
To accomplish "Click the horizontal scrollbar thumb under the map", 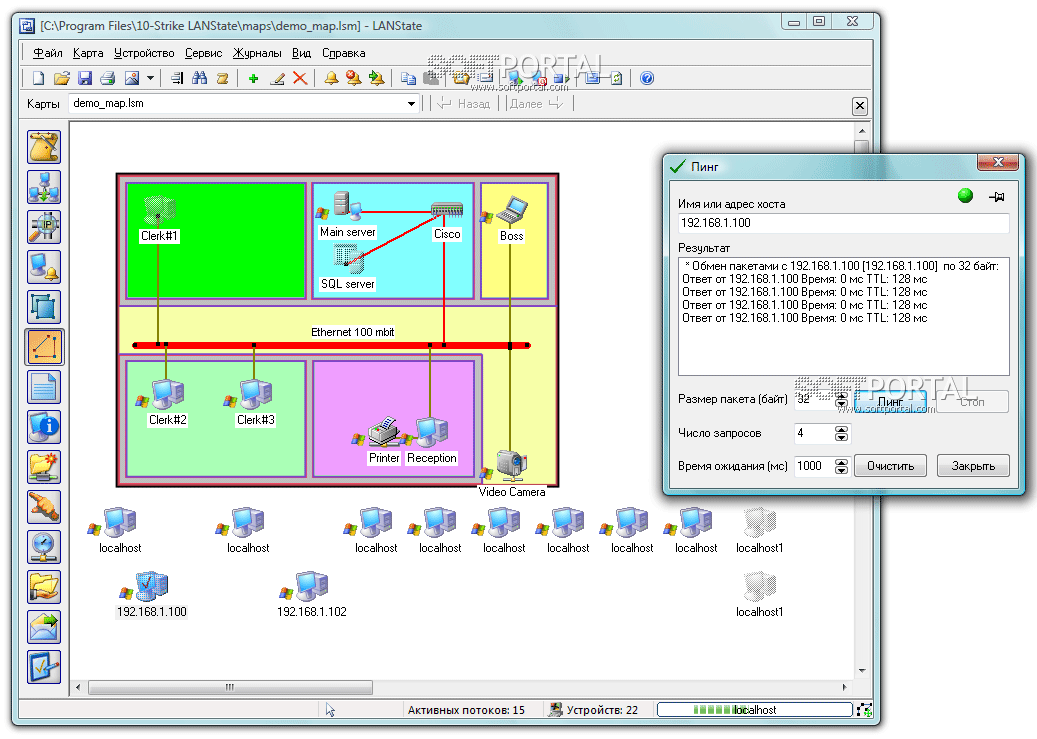I will pyautogui.click(x=230, y=687).
